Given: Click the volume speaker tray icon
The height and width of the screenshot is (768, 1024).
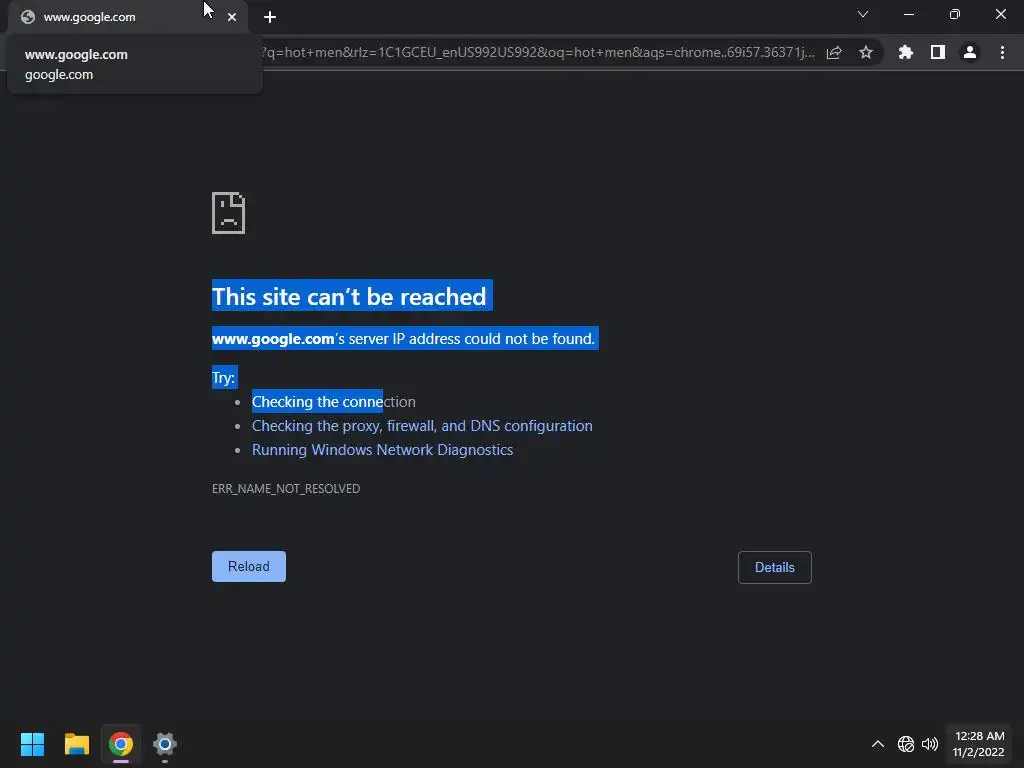Looking at the screenshot, I should [930, 744].
